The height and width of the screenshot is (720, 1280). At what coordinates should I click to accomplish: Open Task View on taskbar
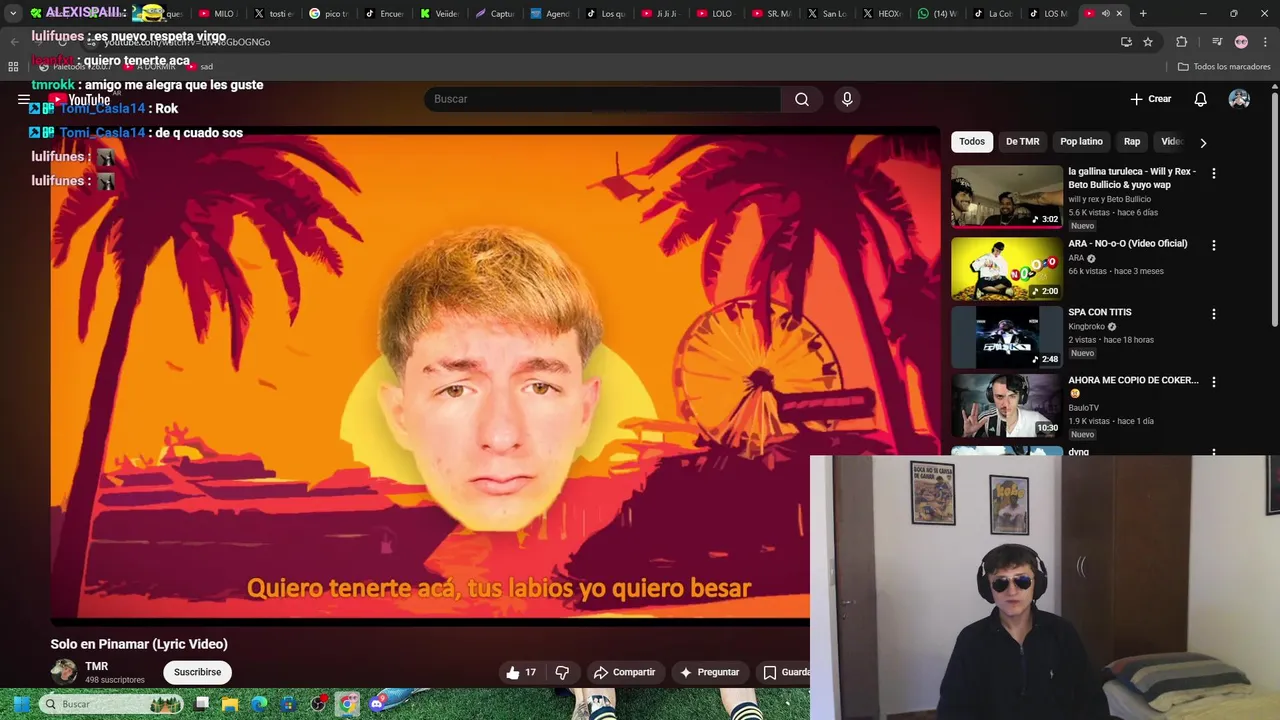pos(201,704)
